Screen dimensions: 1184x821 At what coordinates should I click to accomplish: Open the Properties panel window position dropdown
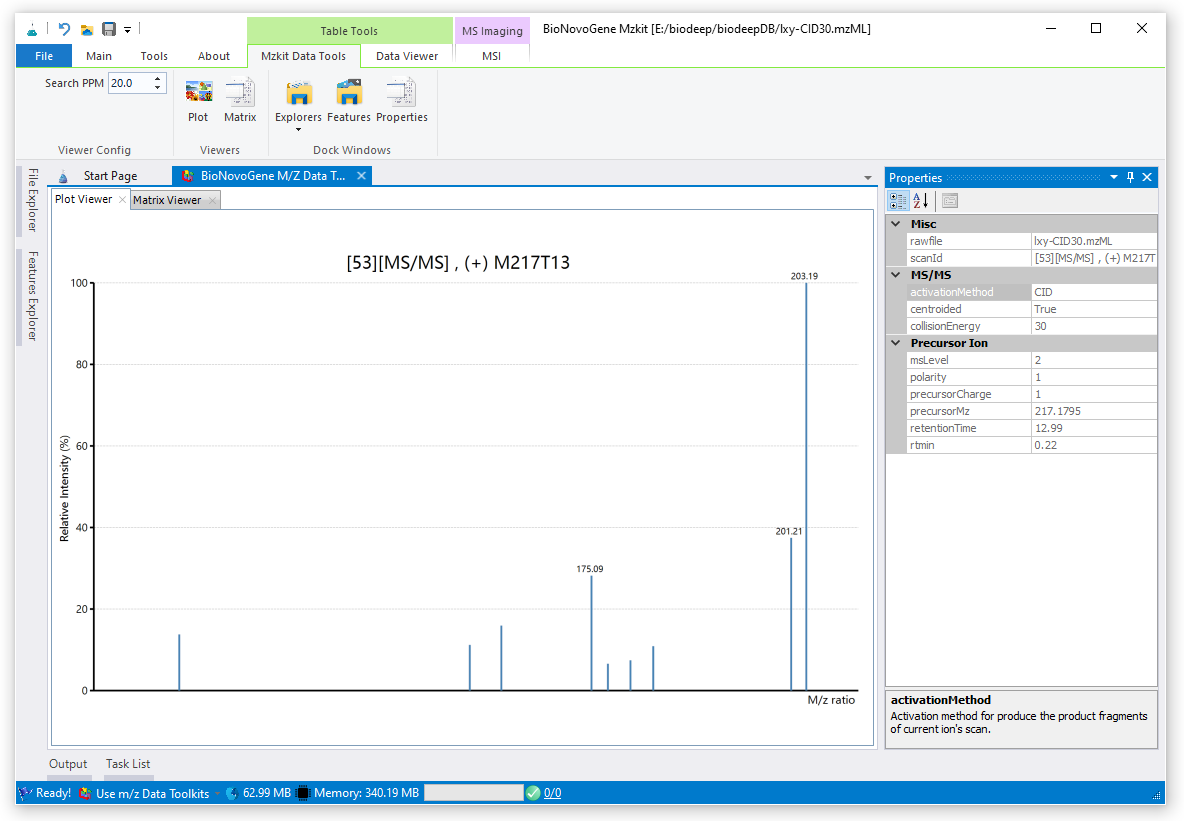(1114, 178)
